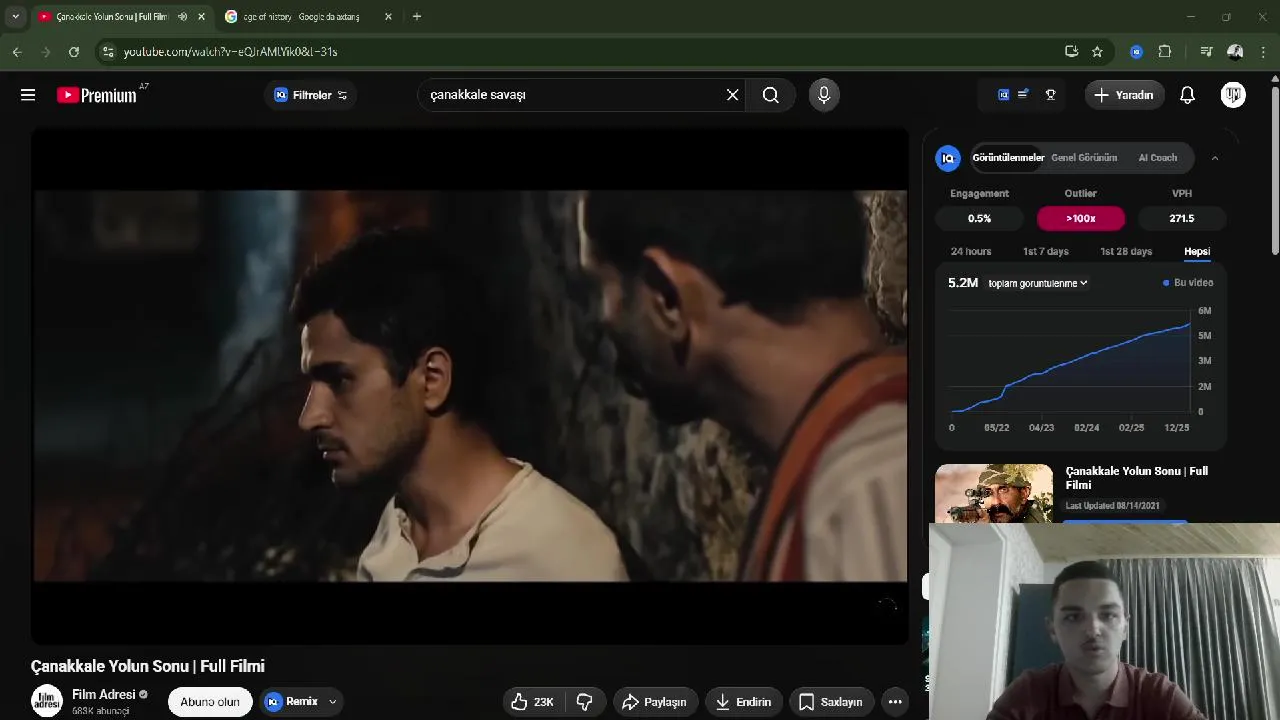Open Çanakkale Yolun Sonu title in vidIQ panel

click(x=1137, y=478)
